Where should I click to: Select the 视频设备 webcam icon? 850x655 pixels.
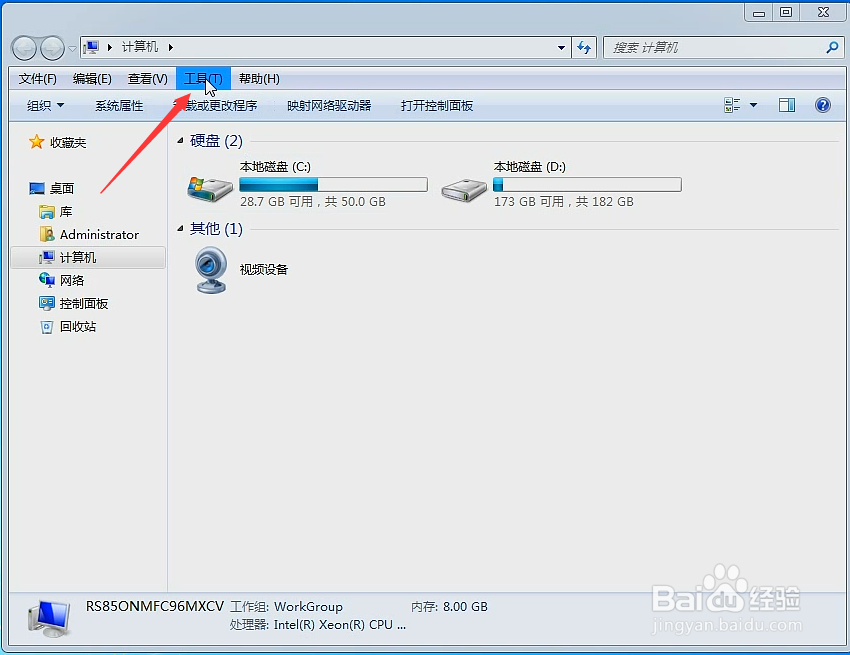pos(211,270)
